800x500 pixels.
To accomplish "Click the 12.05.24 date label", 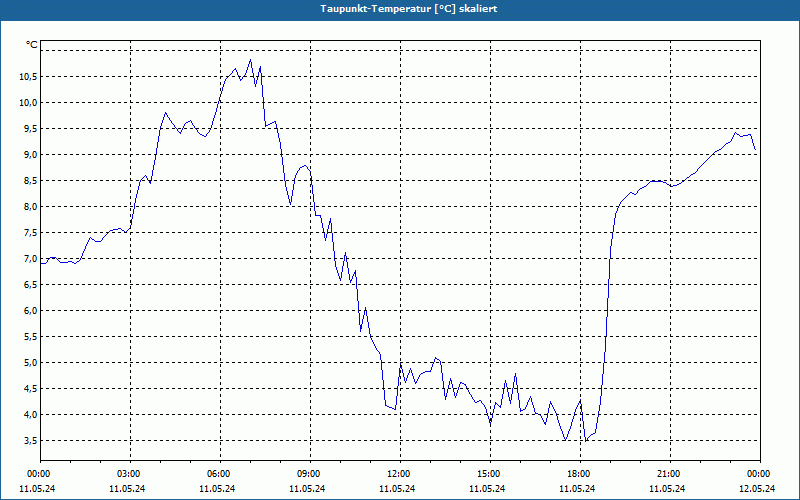I will (x=757, y=488).
